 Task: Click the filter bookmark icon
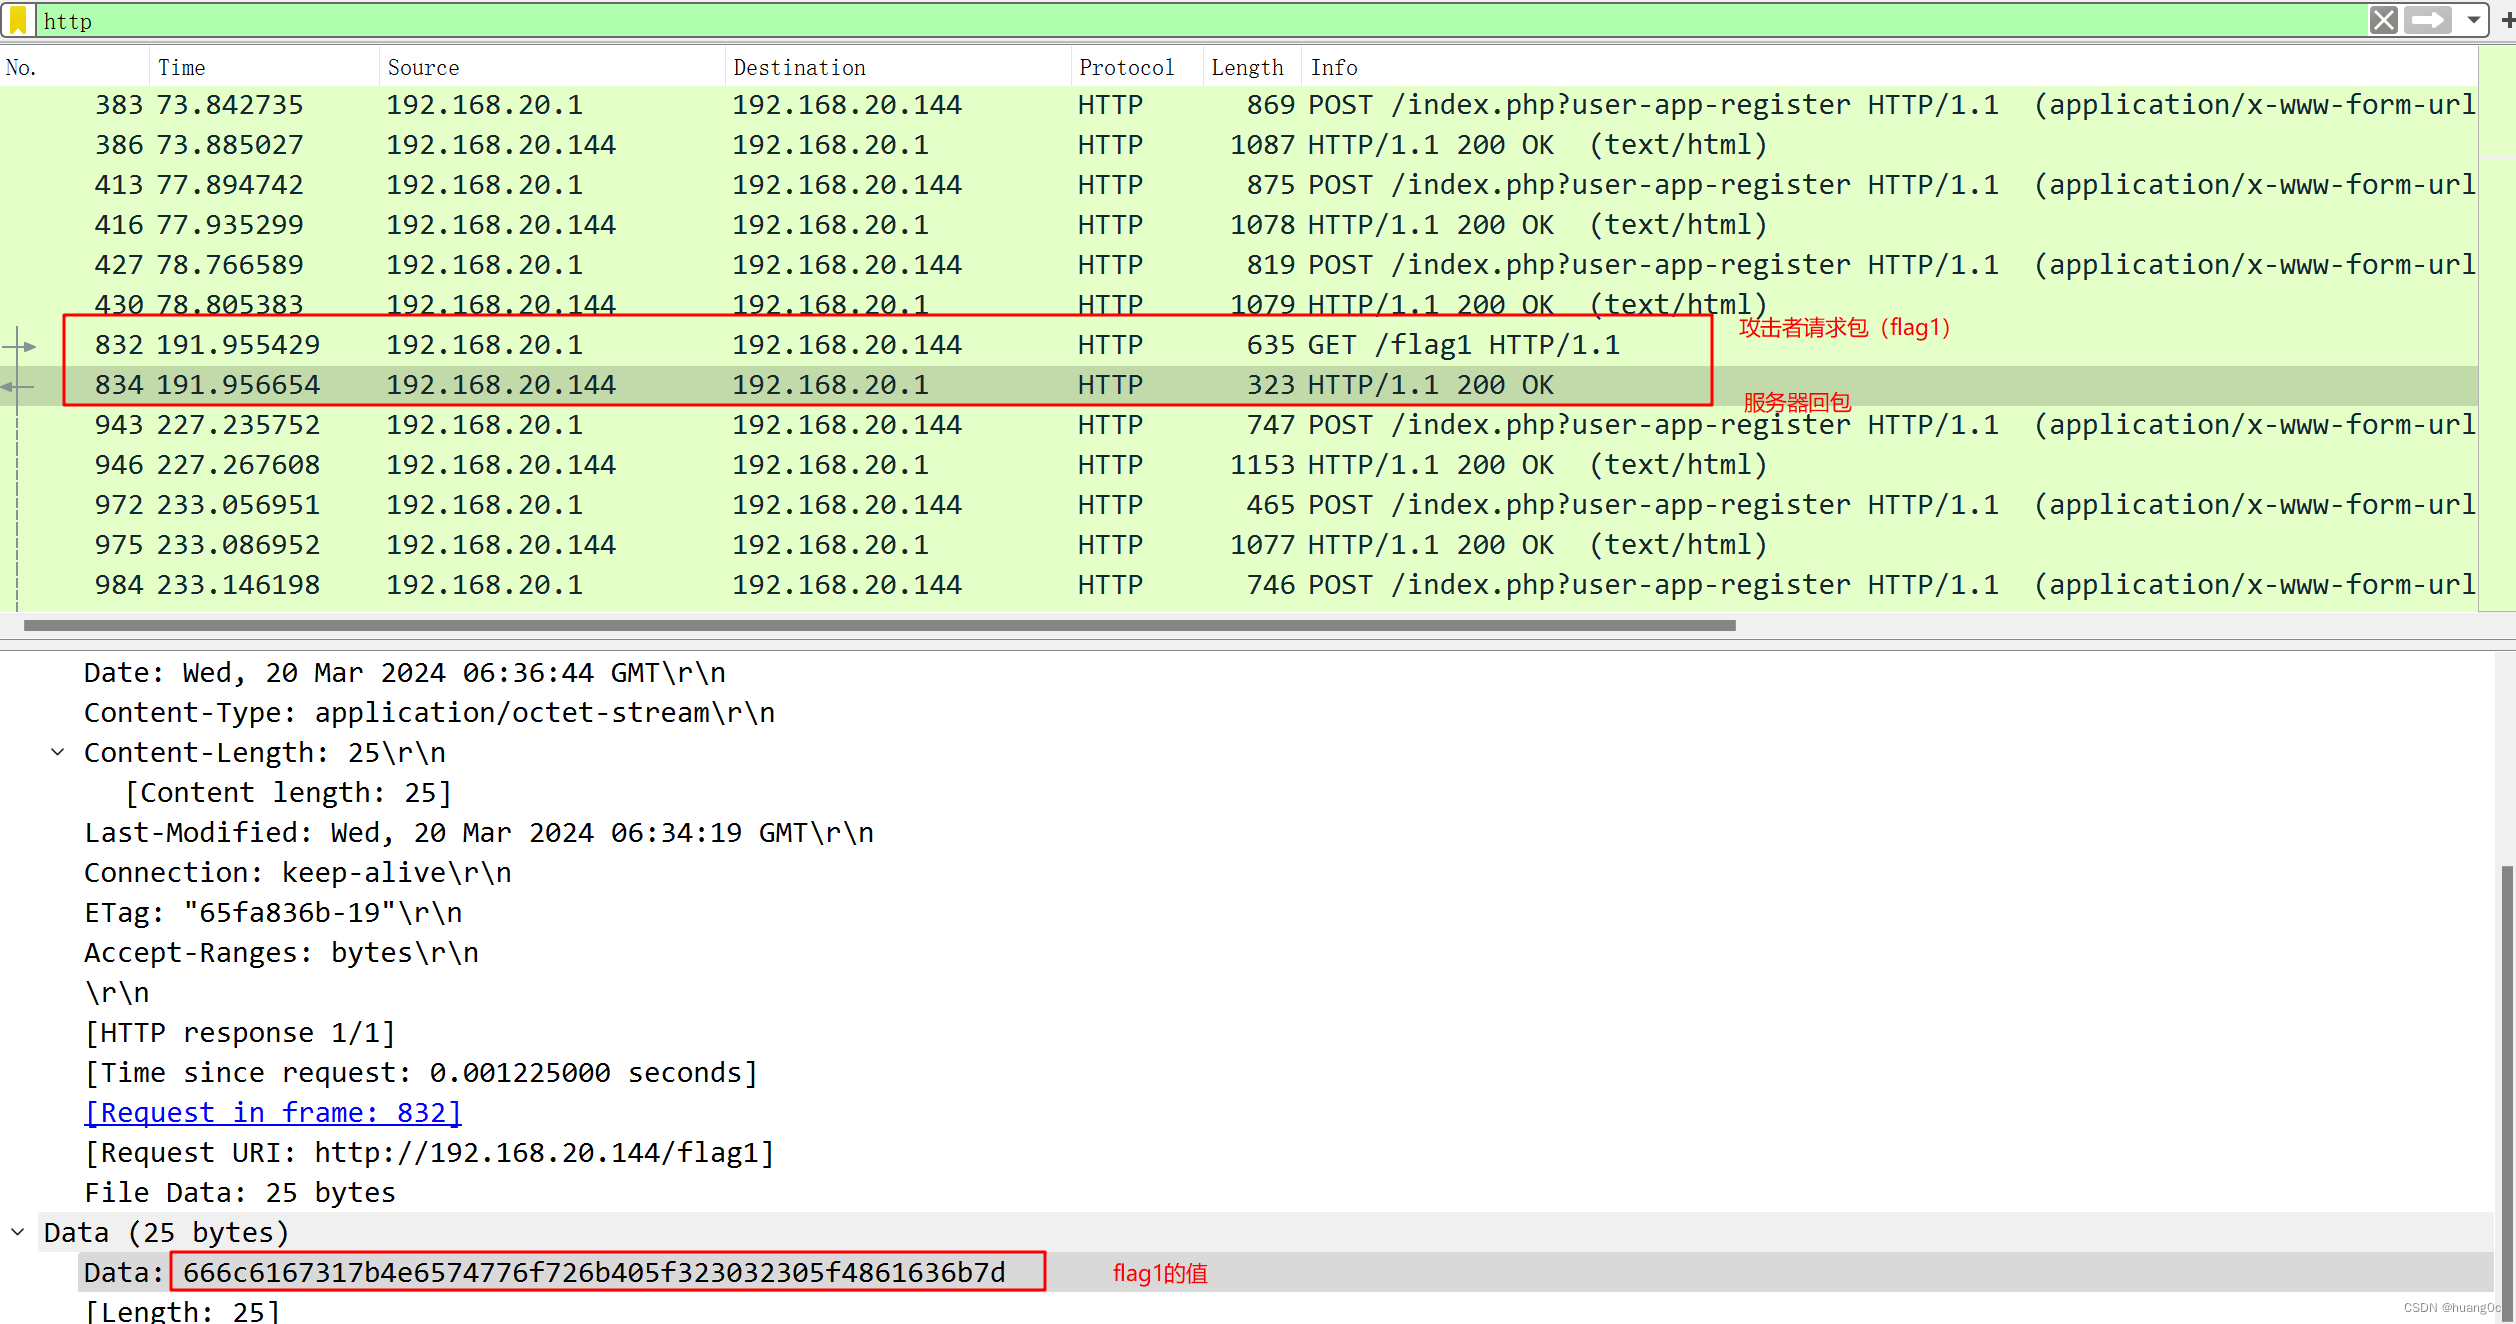[x=18, y=20]
